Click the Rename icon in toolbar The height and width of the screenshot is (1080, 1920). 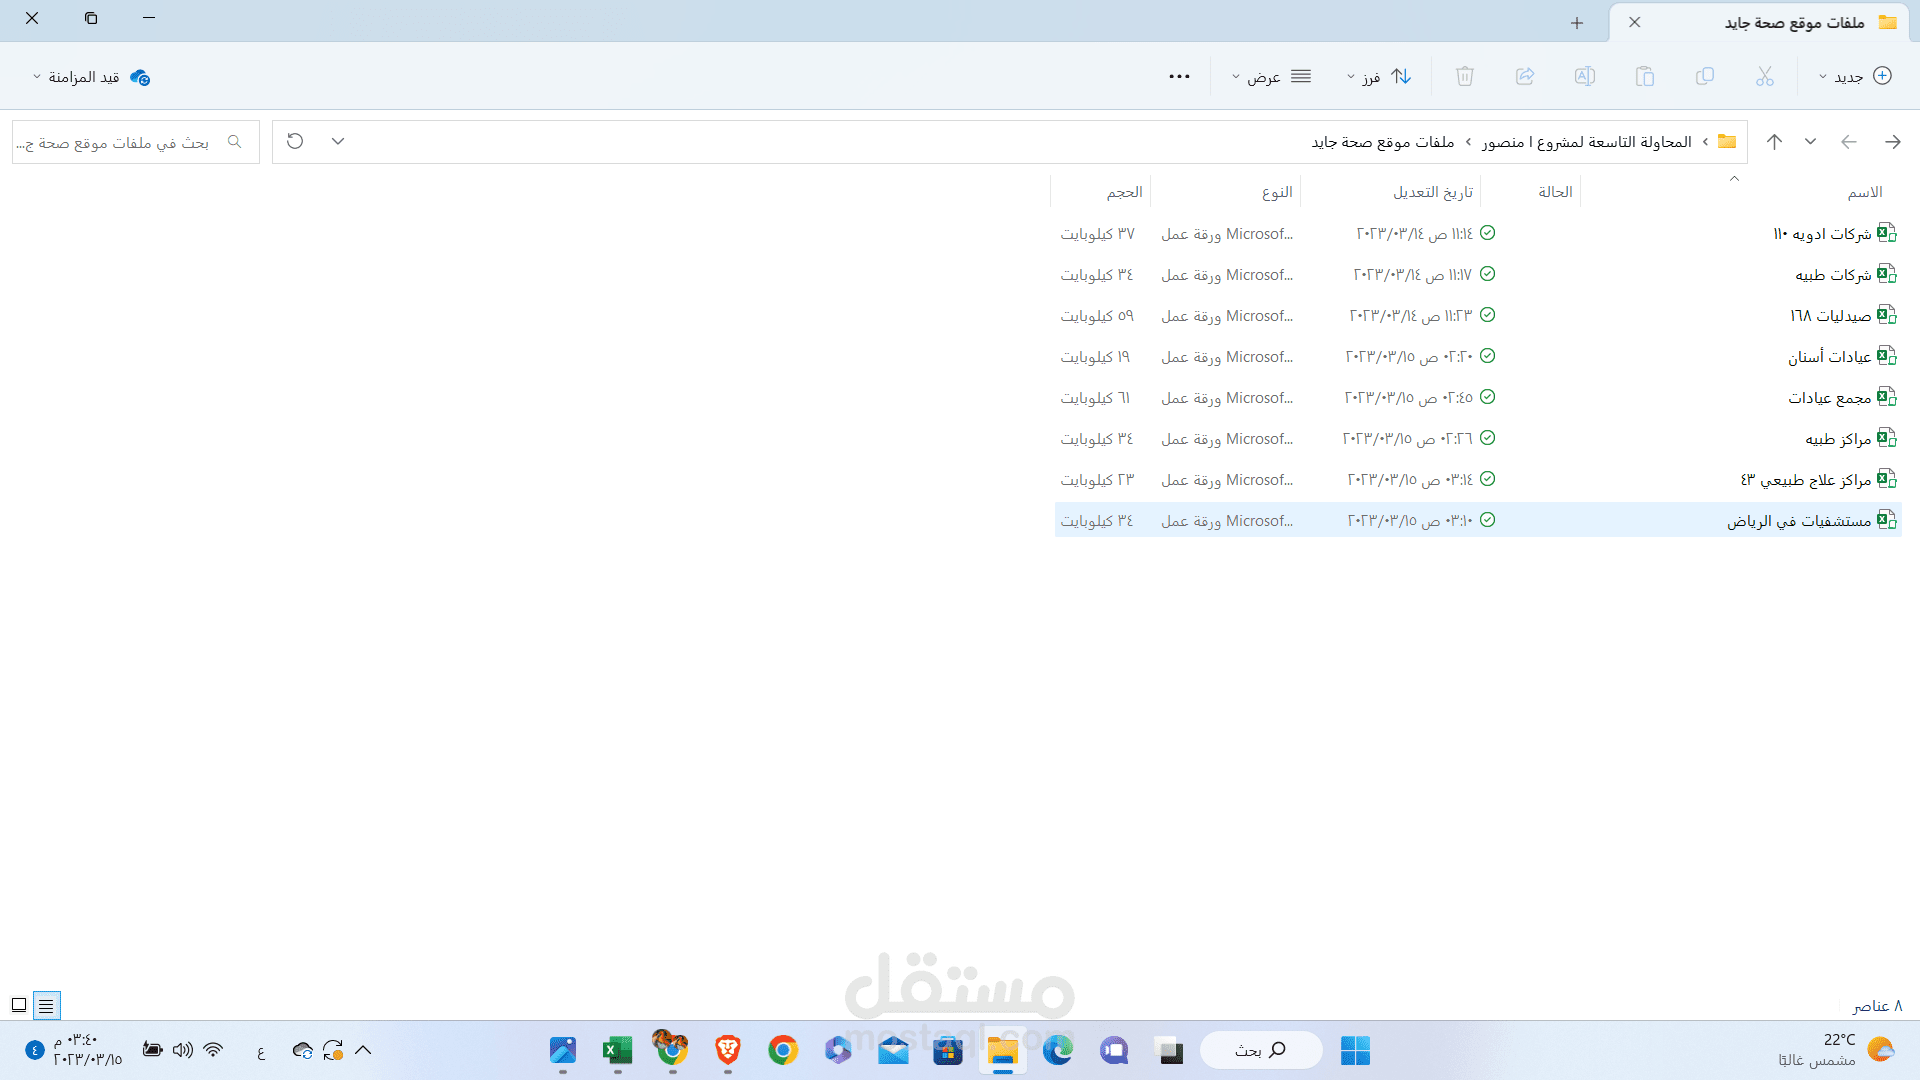1585,76
